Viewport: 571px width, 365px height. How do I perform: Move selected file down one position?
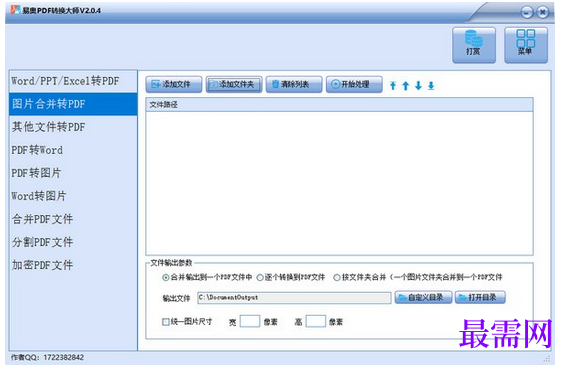click(418, 86)
